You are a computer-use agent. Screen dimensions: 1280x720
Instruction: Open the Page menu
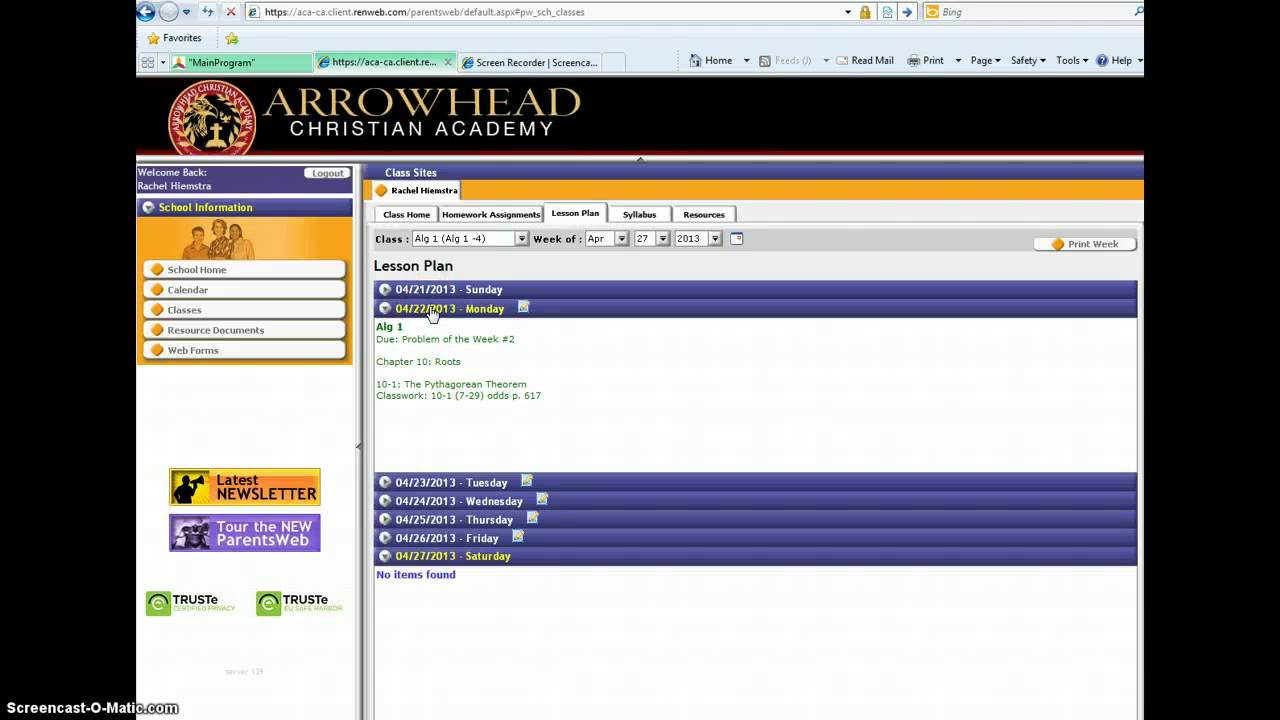(985, 61)
